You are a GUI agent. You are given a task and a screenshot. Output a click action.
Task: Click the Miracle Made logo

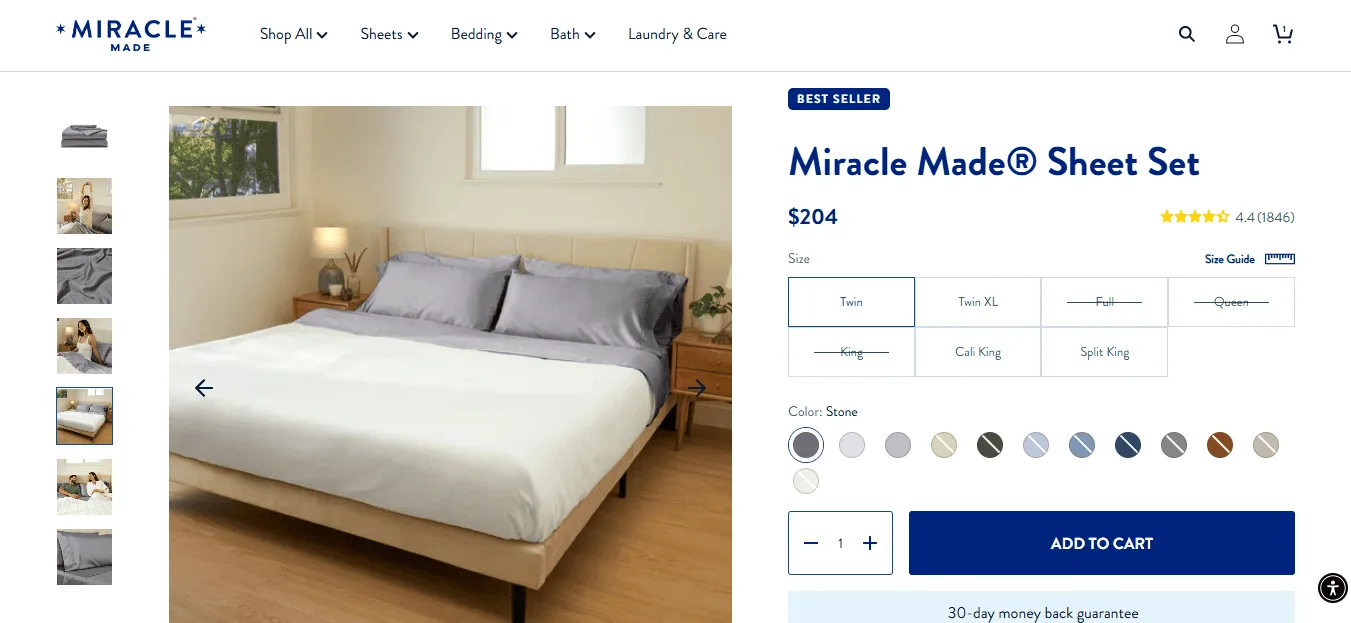click(131, 34)
